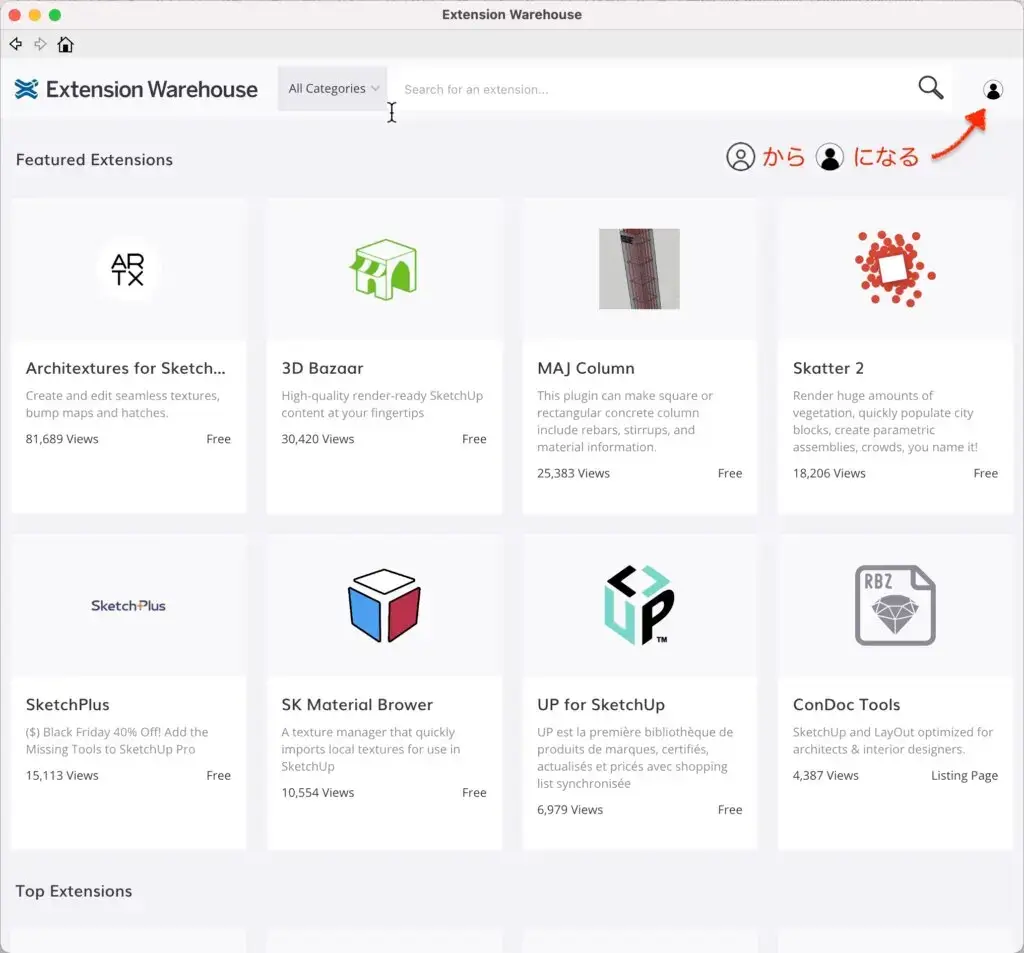This screenshot has height=953, width=1024.
Task: Open the Skatter 2 extension title
Action: [828, 368]
